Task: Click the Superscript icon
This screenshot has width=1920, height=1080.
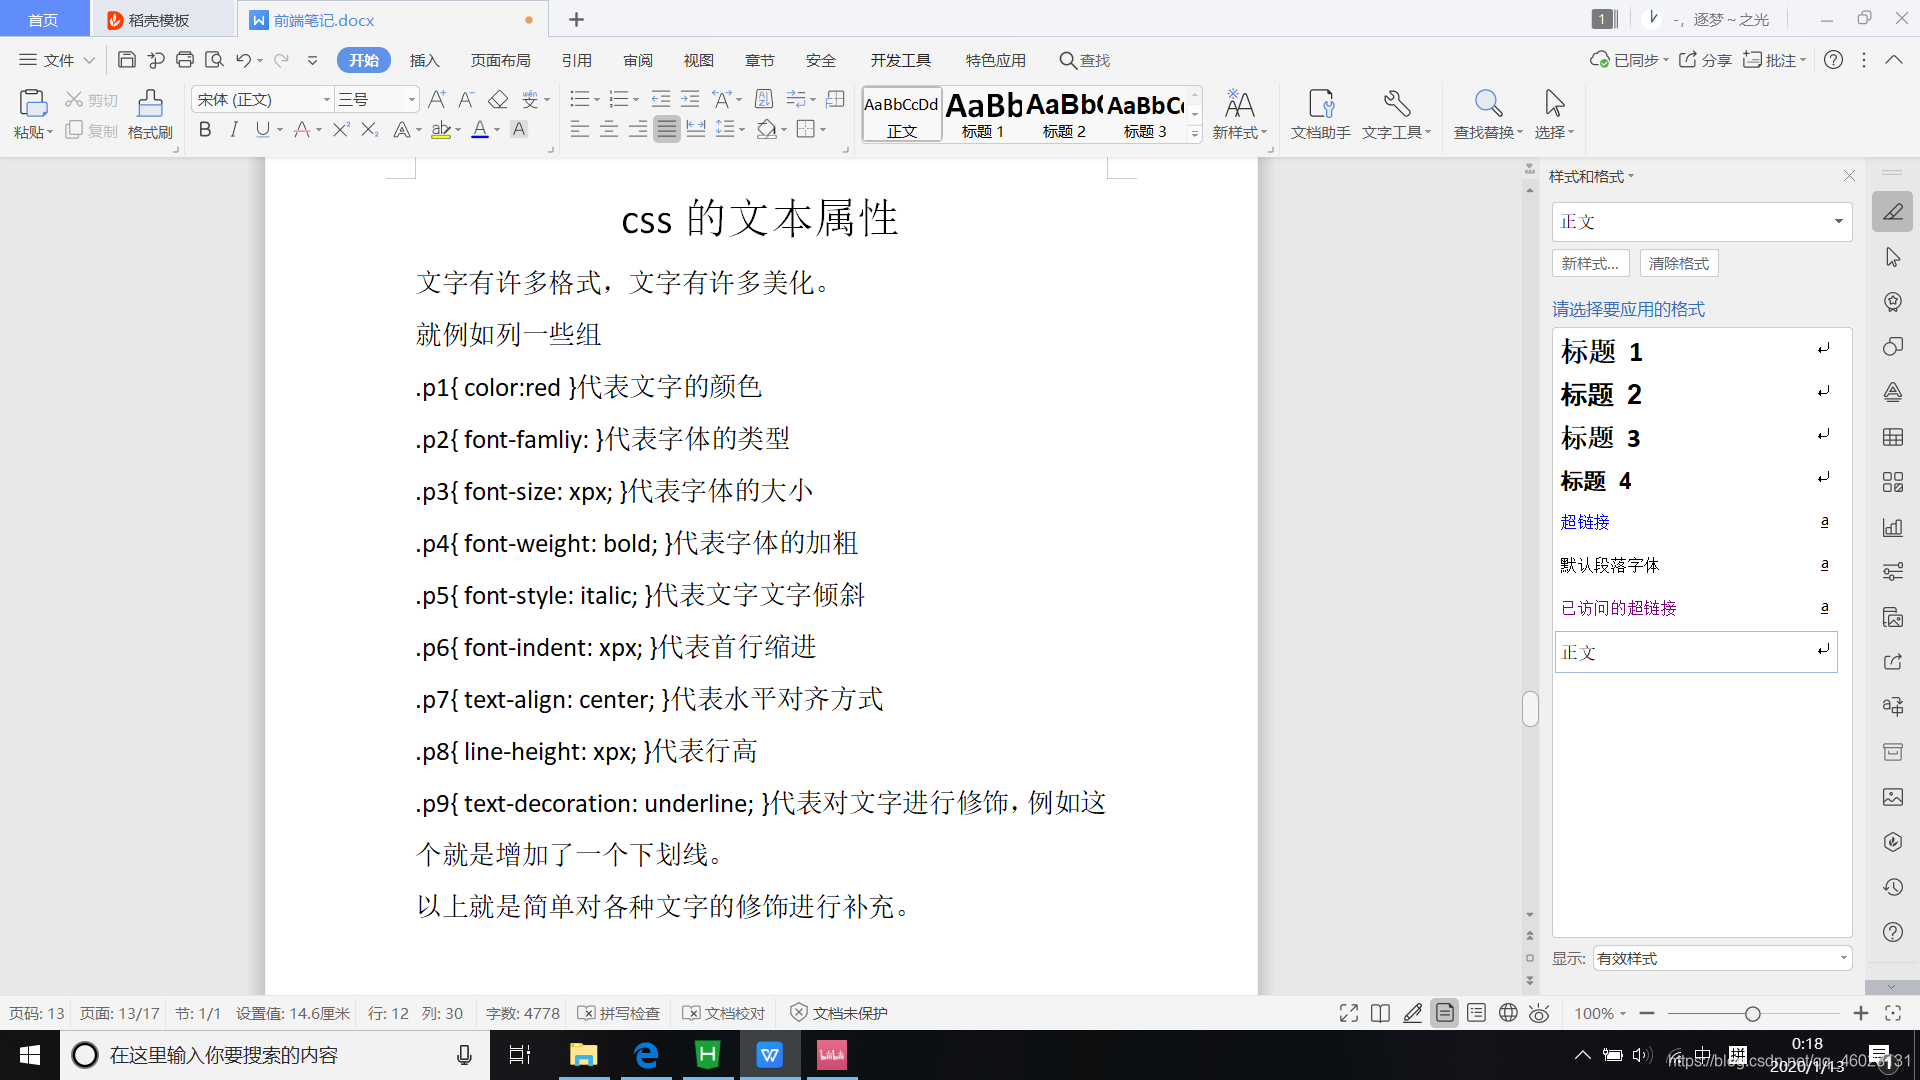Action: tap(341, 129)
